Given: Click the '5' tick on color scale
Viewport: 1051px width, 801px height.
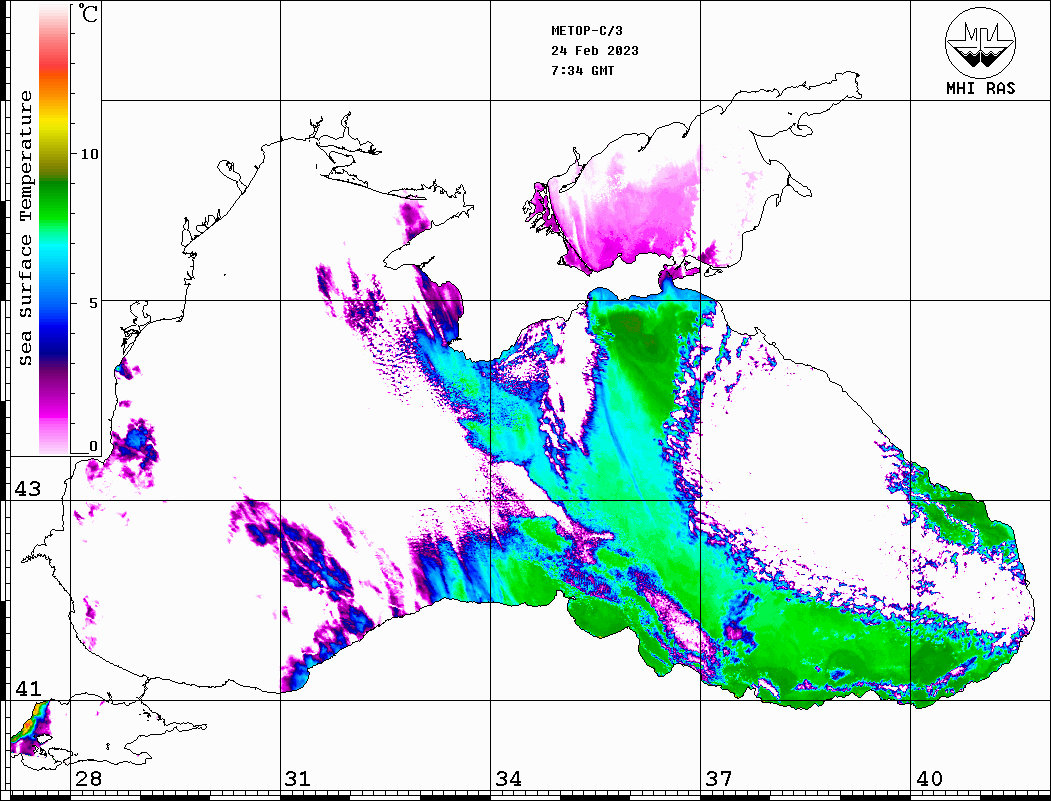Looking at the screenshot, I should 95,303.
